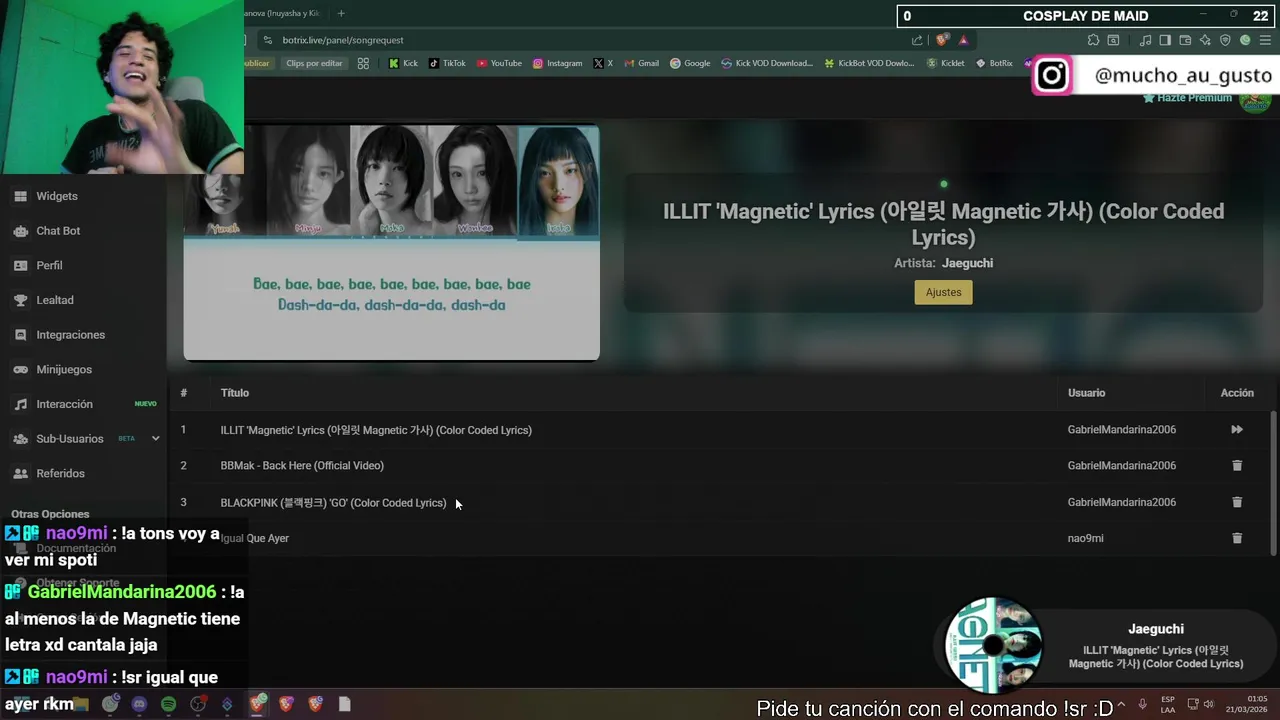Click the Acción column header
Screen dimensions: 1280x720
click(x=1237, y=393)
